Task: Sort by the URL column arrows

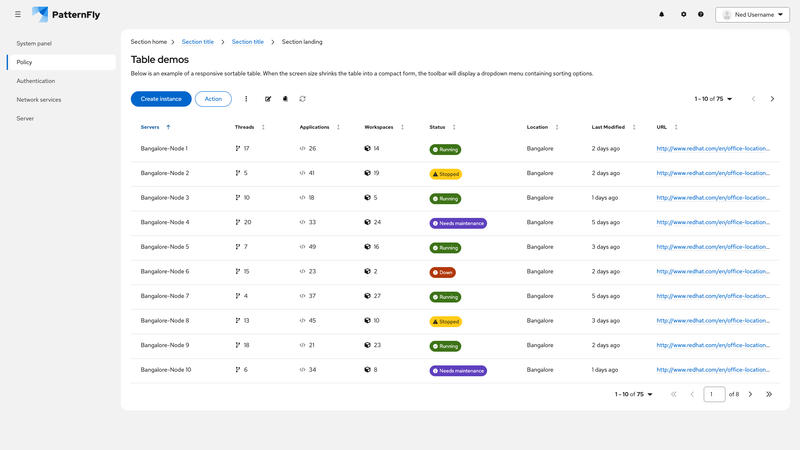Action: (676, 127)
